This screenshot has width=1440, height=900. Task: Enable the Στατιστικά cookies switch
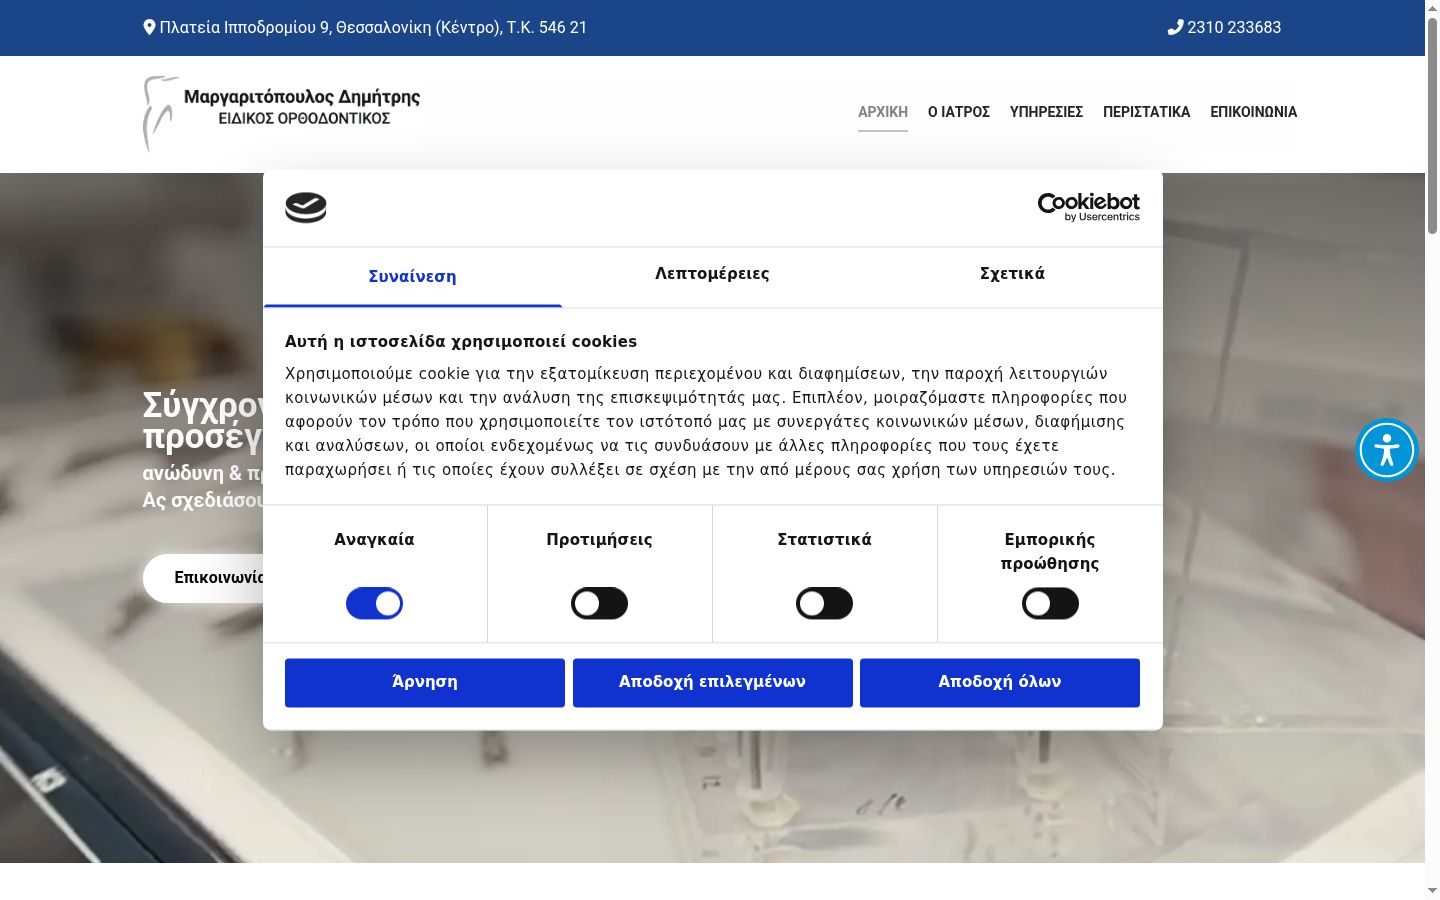[824, 603]
